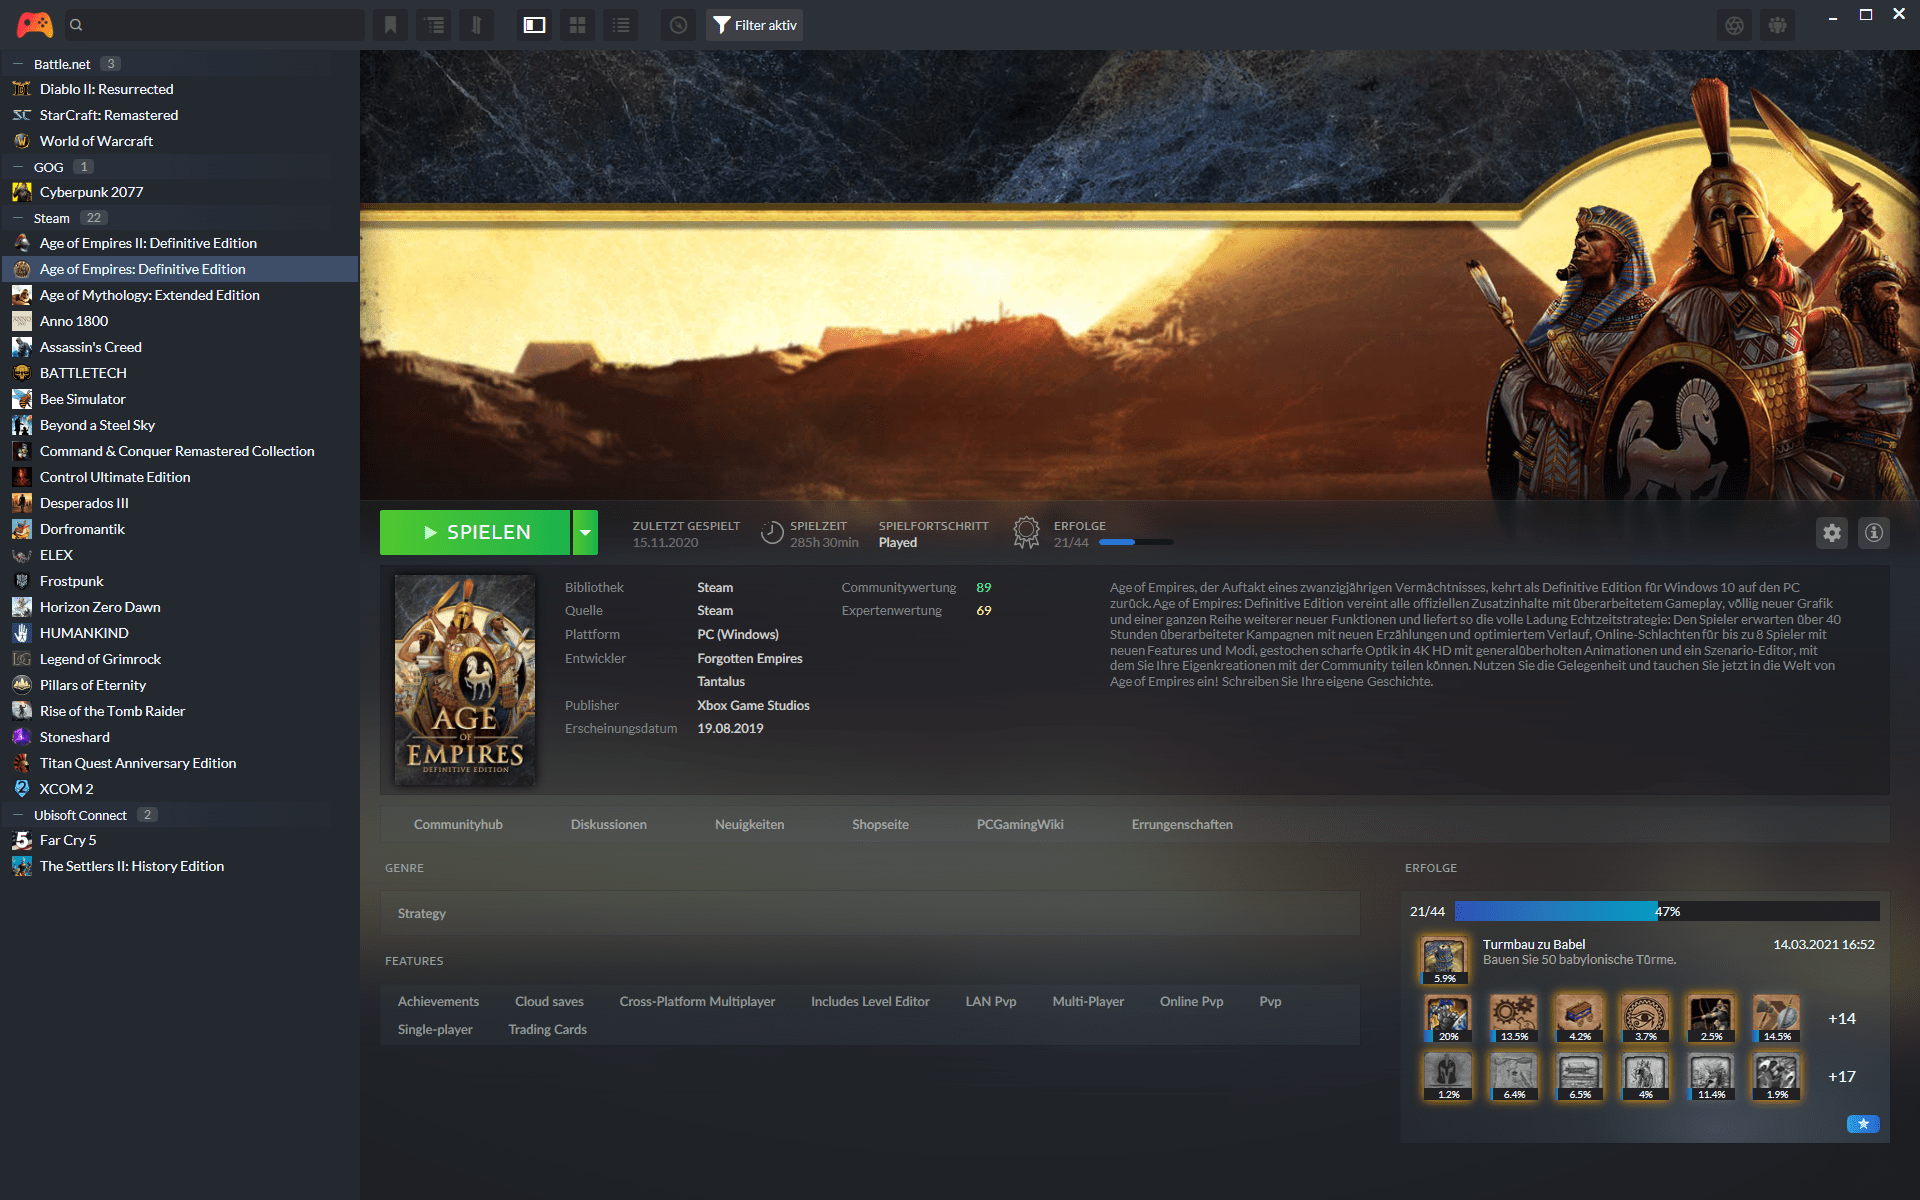Click the Playnite notifications icon top right

click(1778, 25)
